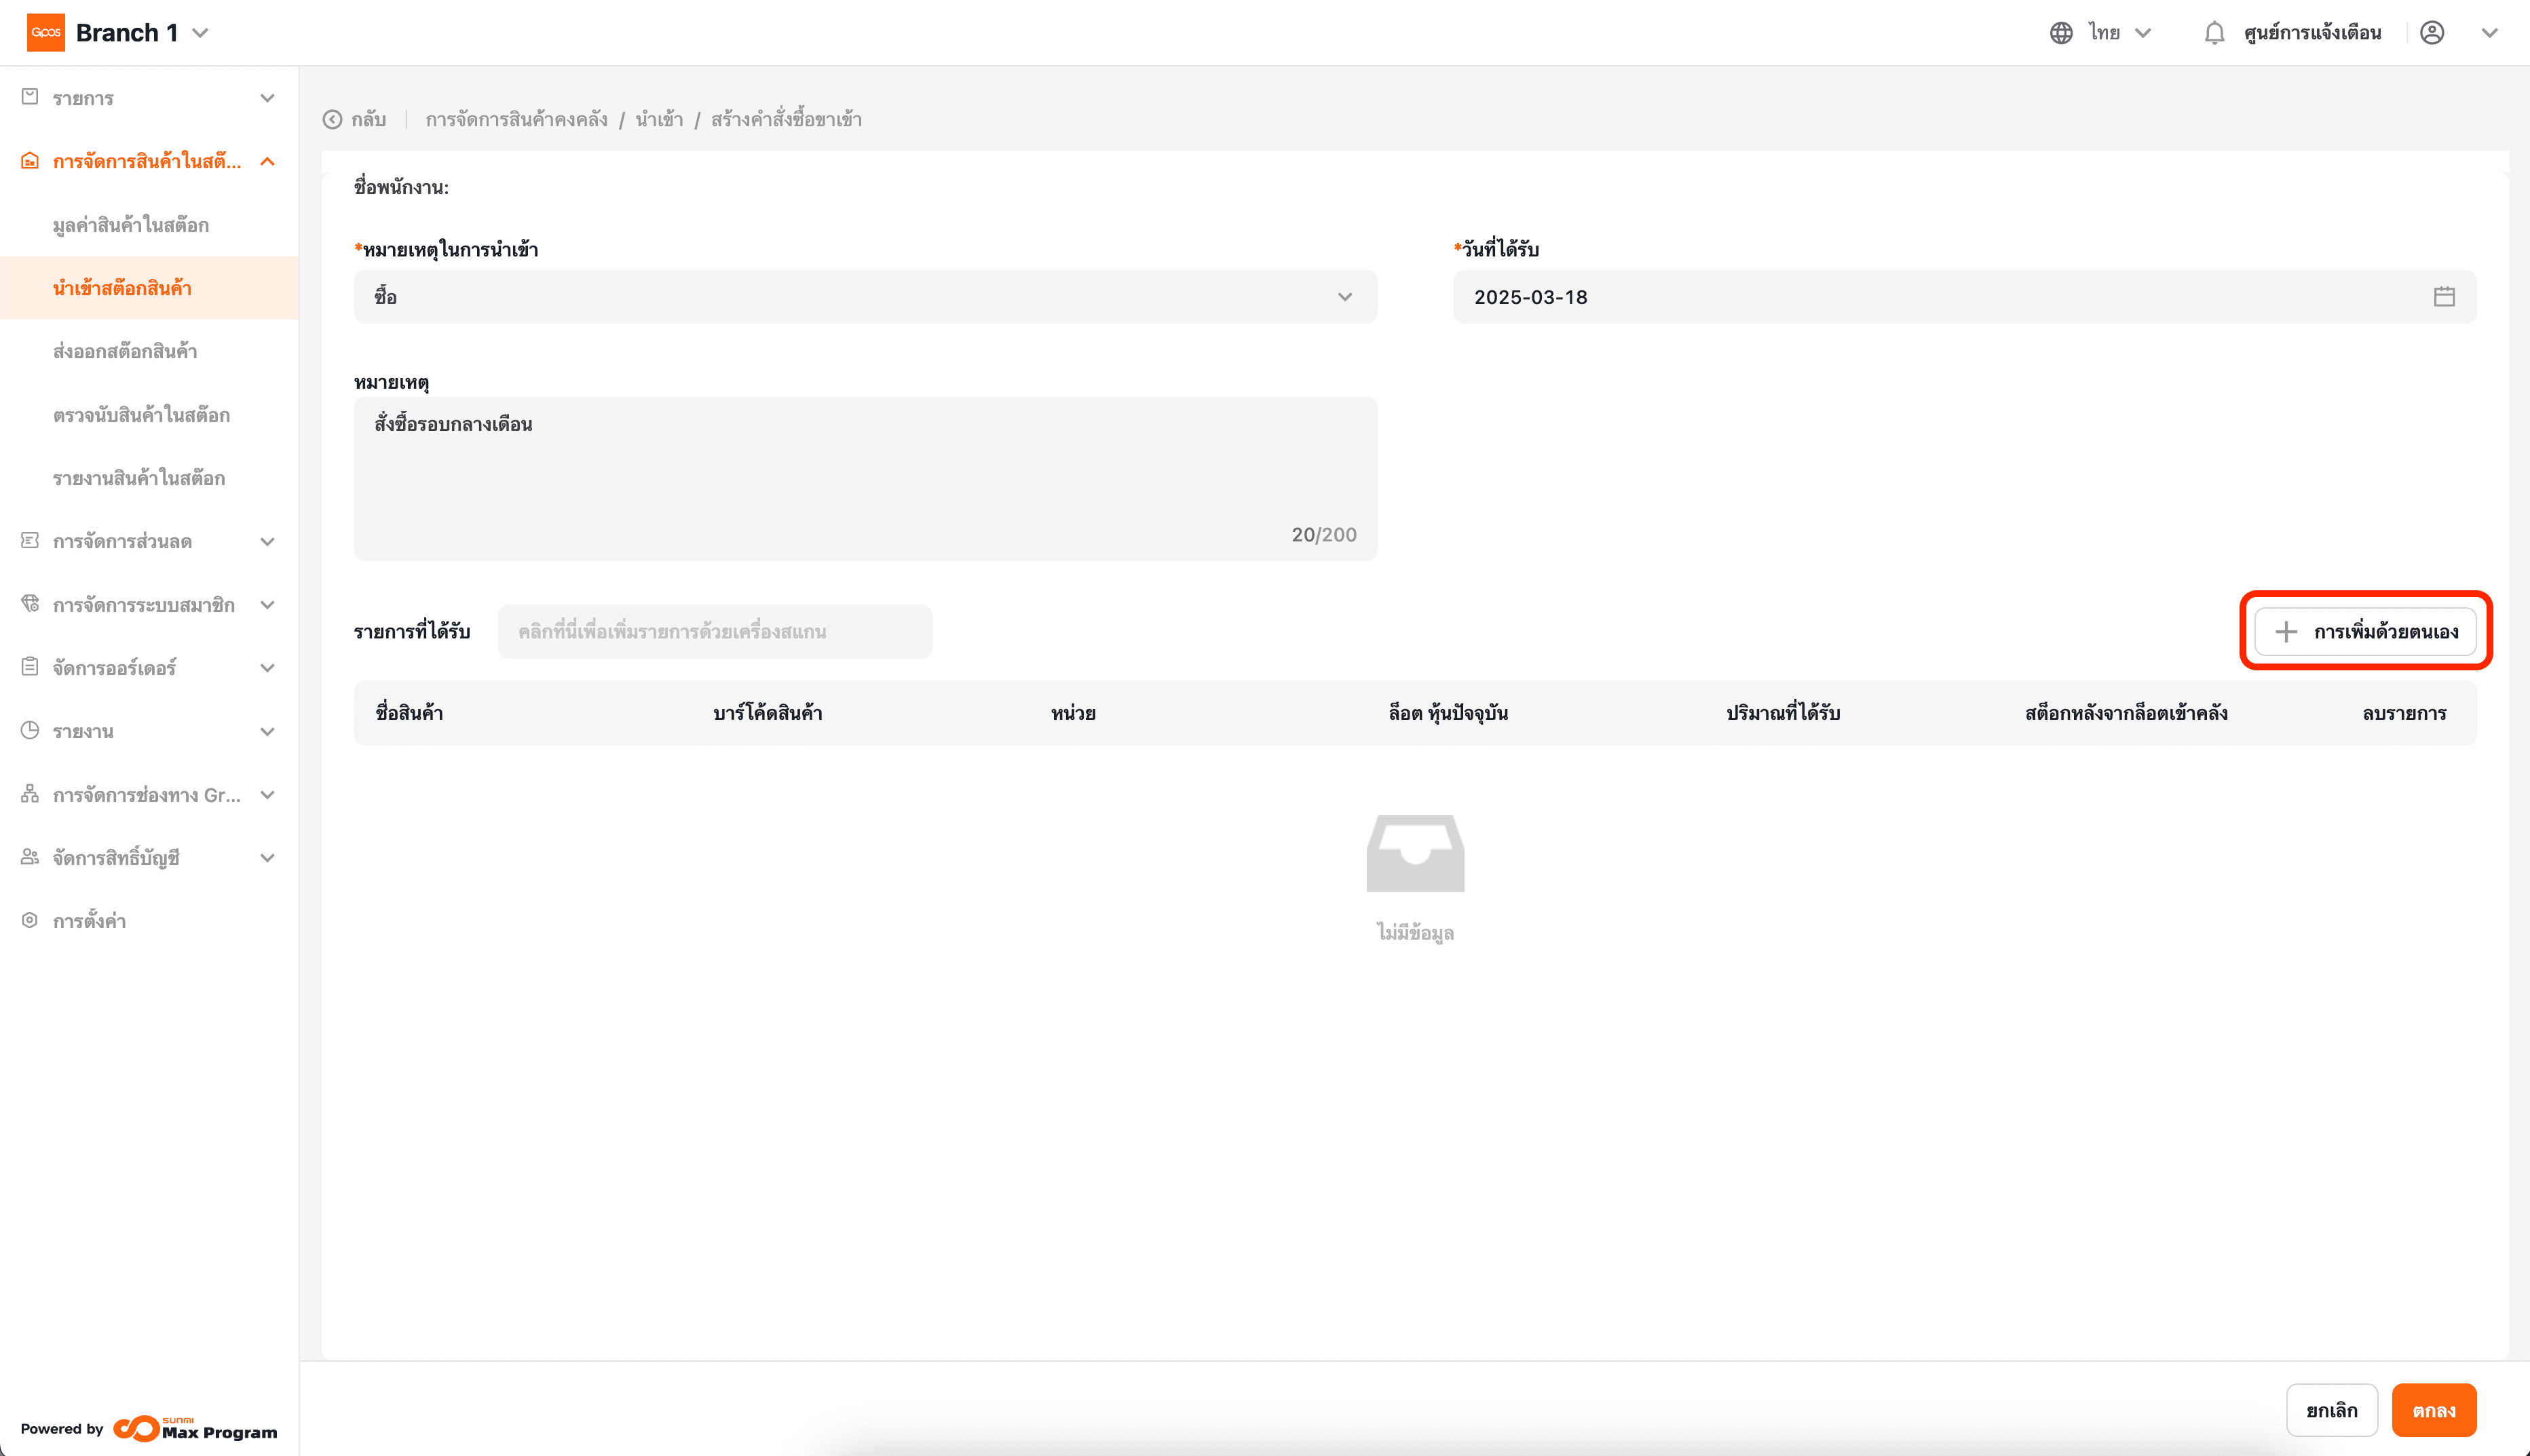The width and height of the screenshot is (2530, 1456).
Task: Click the GrabPOS orange logo
Action: click(46, 33)
